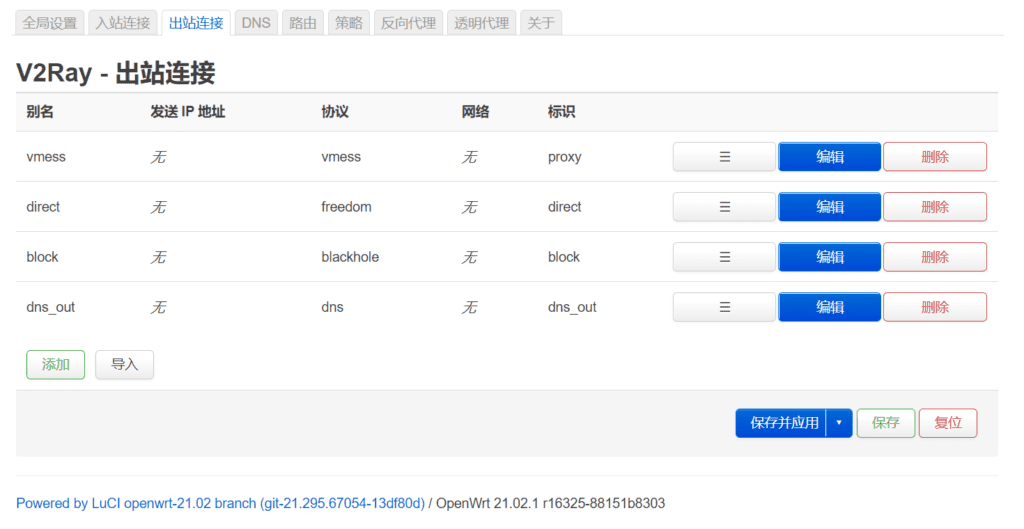Click the drag handle icon for direct row

724,207
